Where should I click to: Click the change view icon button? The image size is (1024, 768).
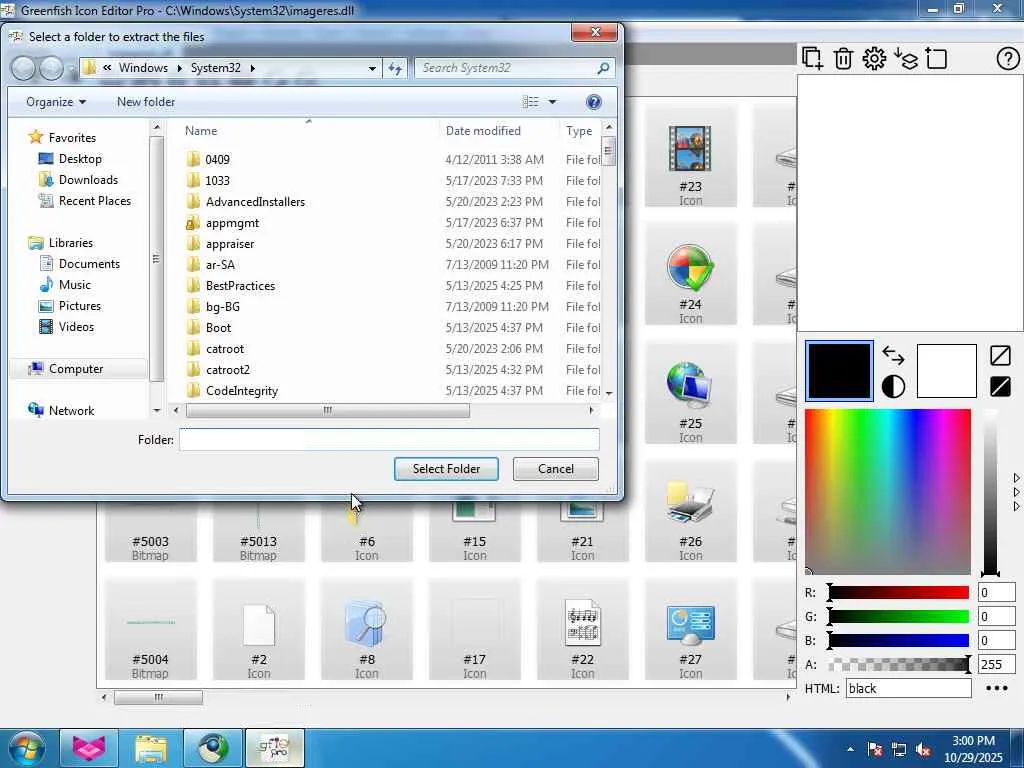(x=531, y=102)
